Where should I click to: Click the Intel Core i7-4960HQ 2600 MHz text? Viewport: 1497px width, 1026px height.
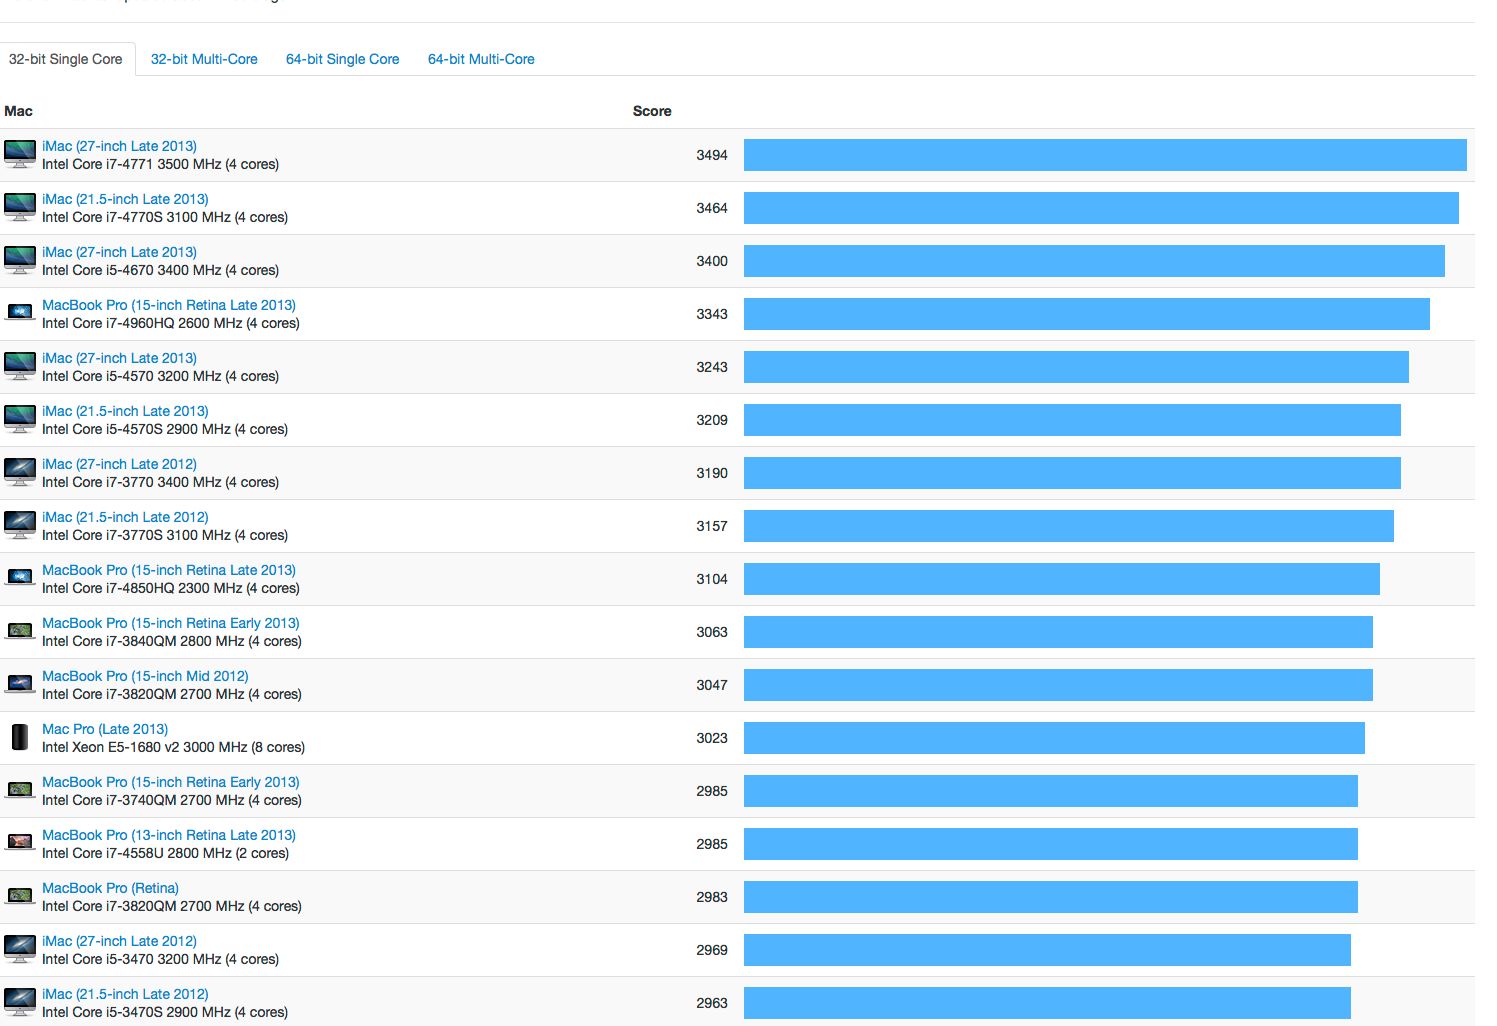pyautogui.click(x=171, y=323)
